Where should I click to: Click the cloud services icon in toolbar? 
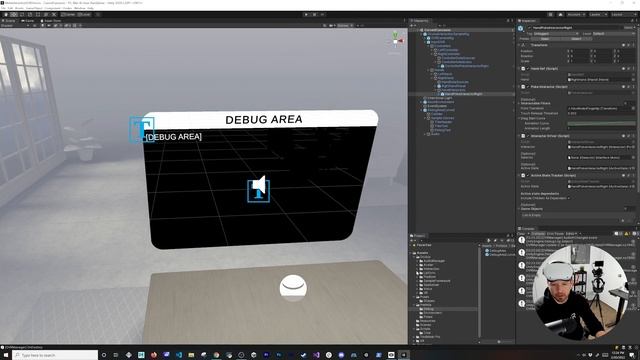point(560,15)
